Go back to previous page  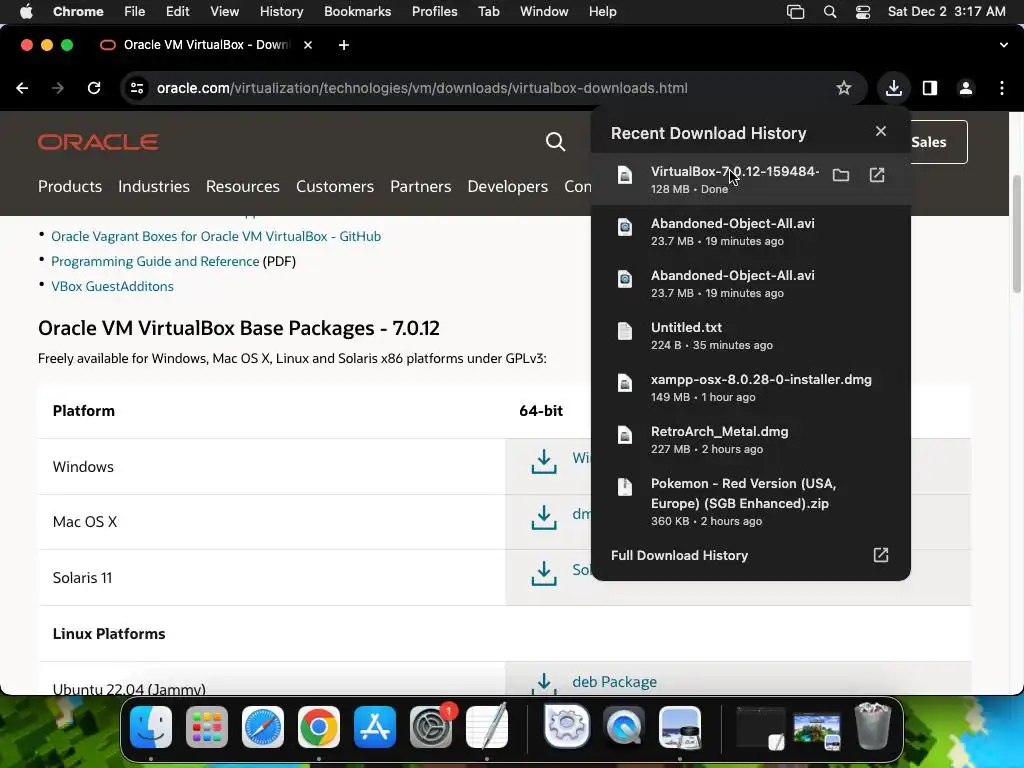coord(22,88)
